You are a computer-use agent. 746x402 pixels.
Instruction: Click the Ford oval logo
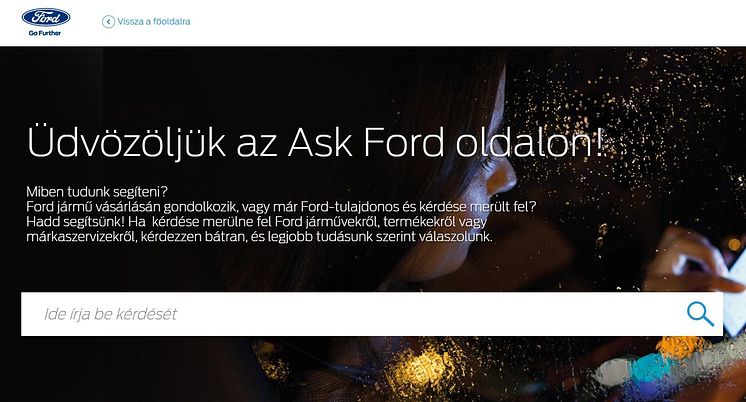(46, 18)
